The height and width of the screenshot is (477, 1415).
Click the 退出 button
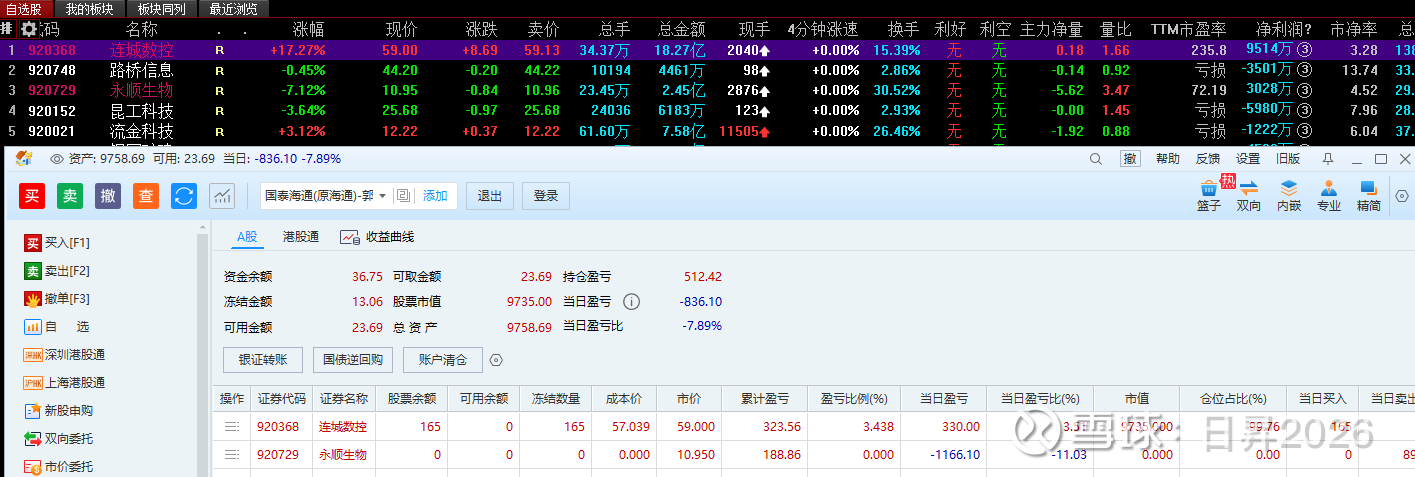click(x=490, y=196)
